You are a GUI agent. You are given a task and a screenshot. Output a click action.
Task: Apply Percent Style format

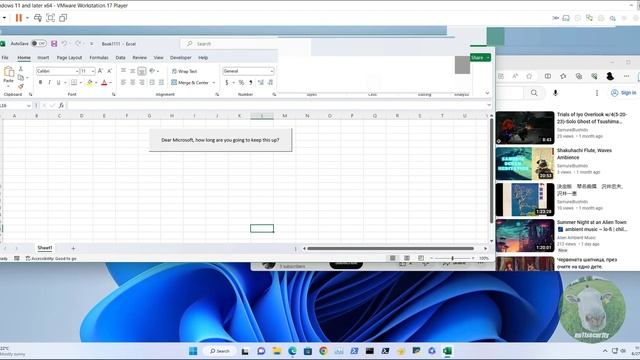coord(241,82)
